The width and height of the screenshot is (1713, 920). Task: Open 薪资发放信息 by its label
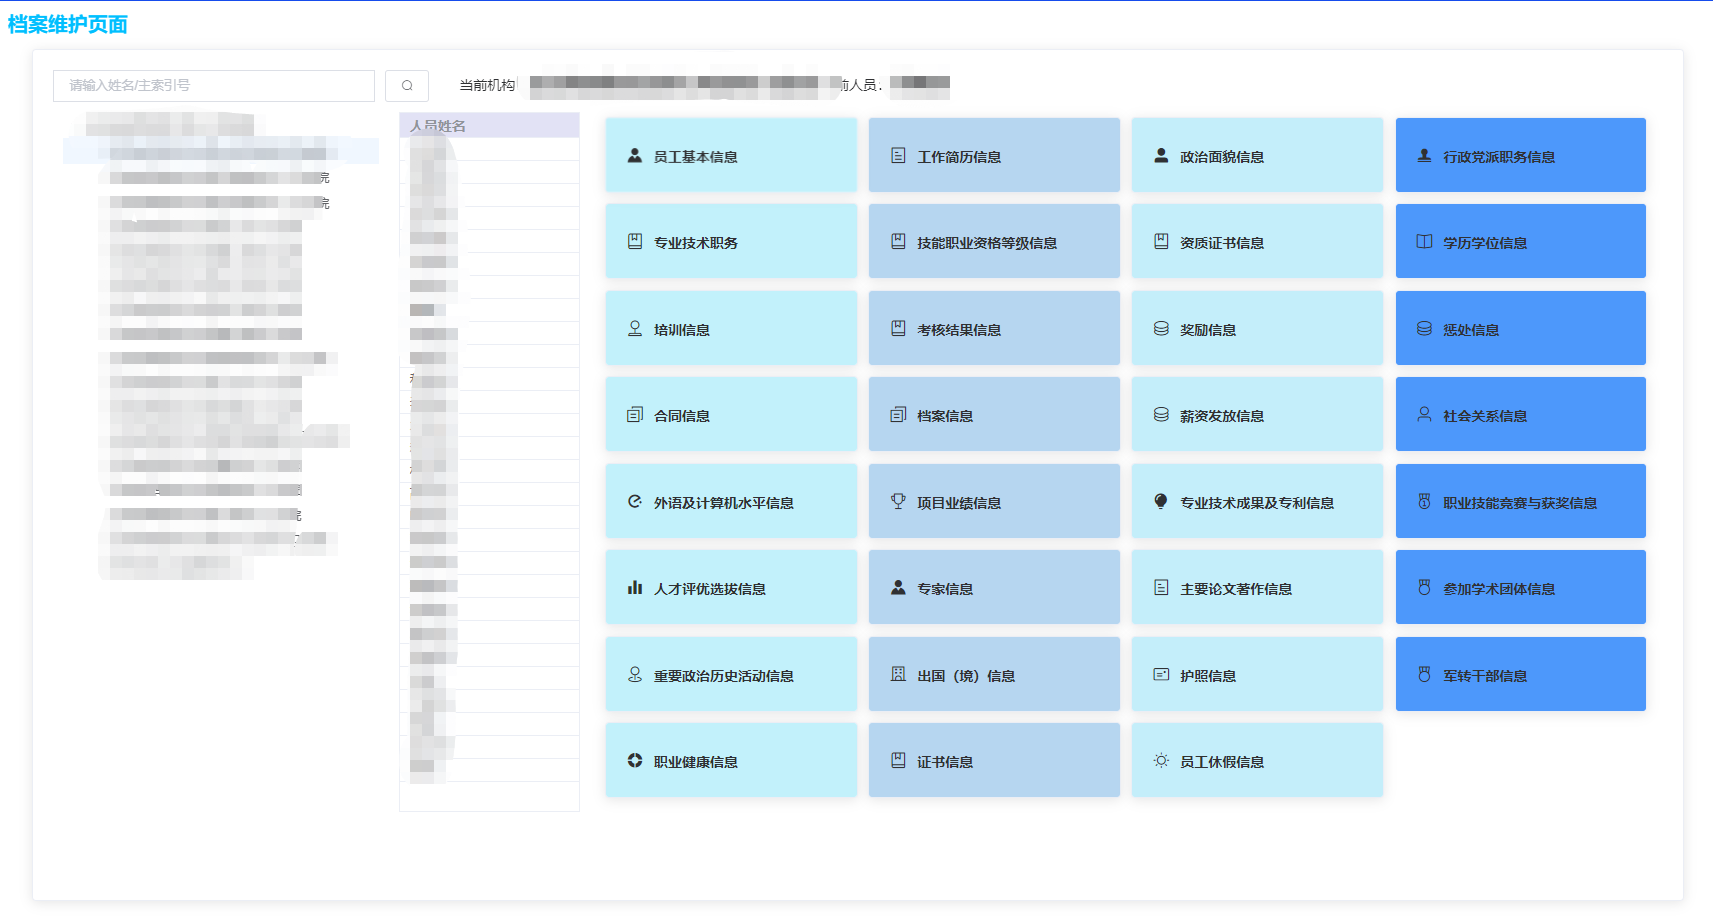point(1222,416)
